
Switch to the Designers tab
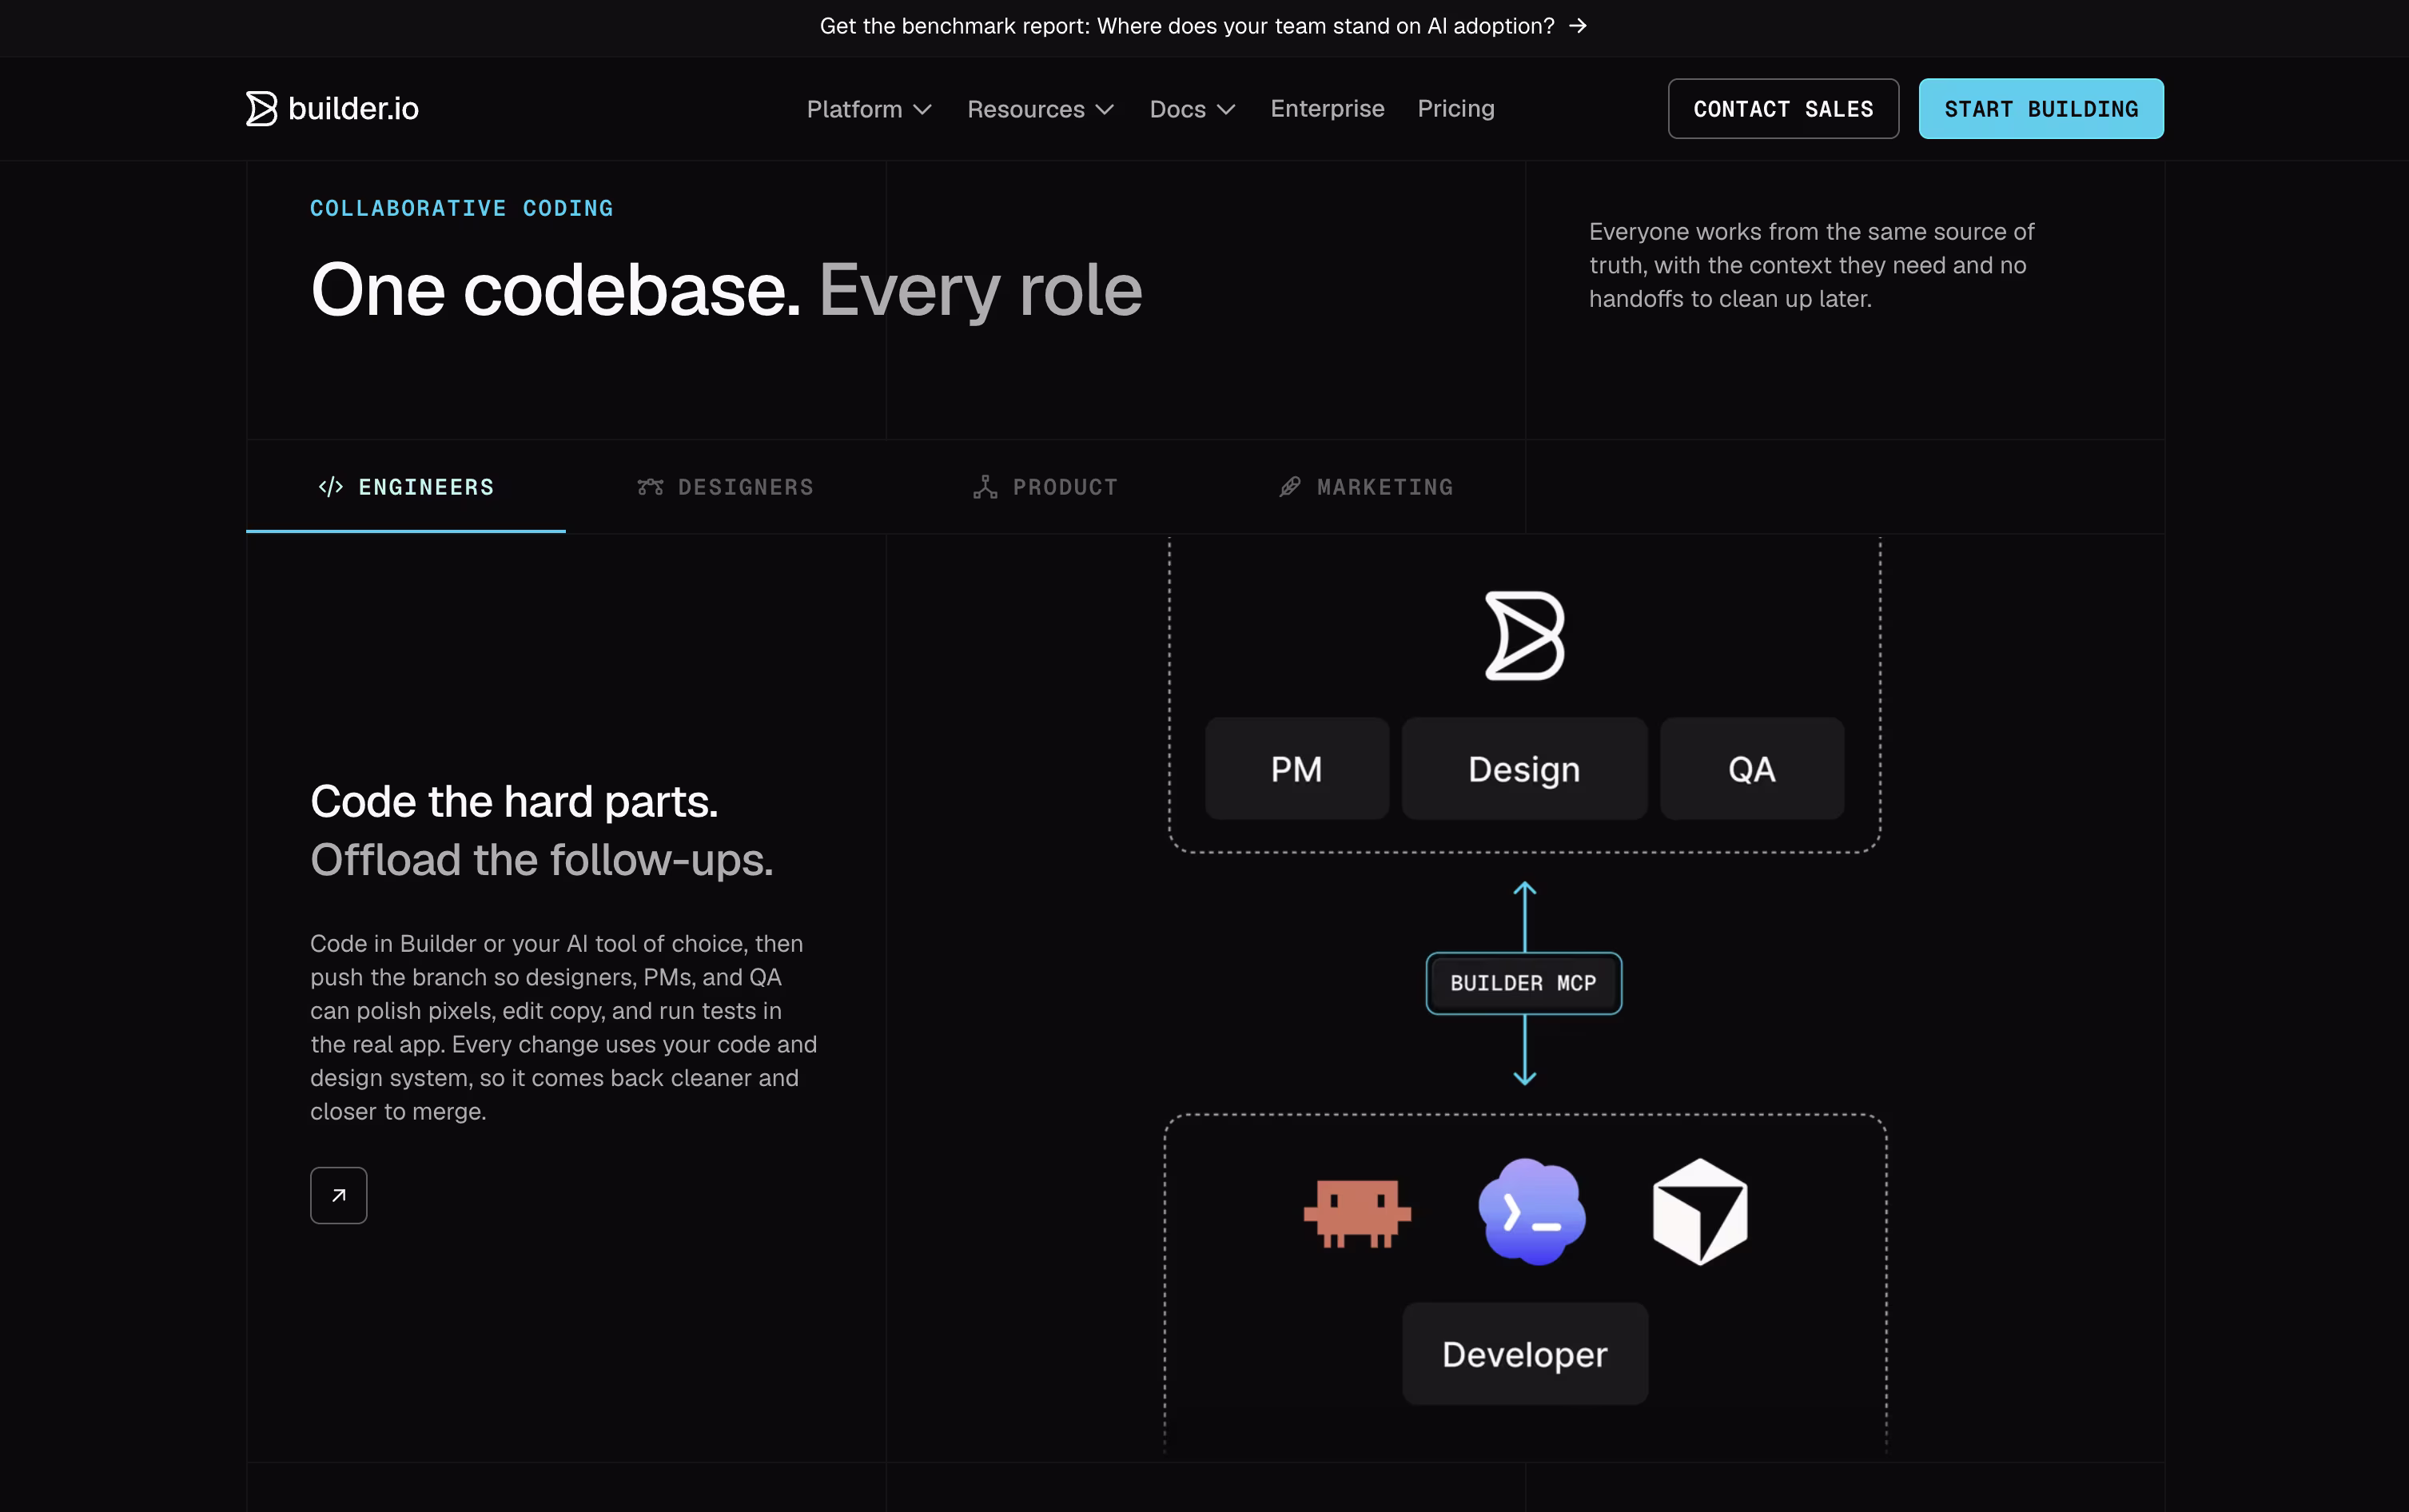click(726, 487)
